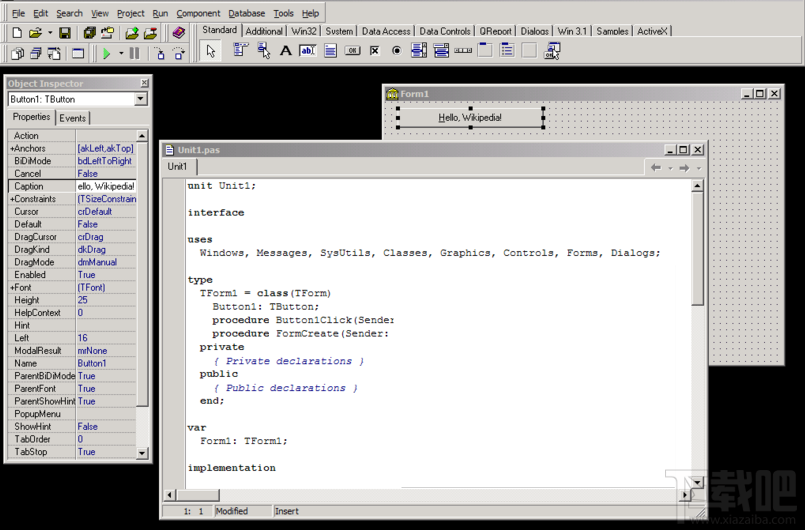Click the View Unit toolbar icon
This screenshot has height=530, width=805.
click(17, 53)
